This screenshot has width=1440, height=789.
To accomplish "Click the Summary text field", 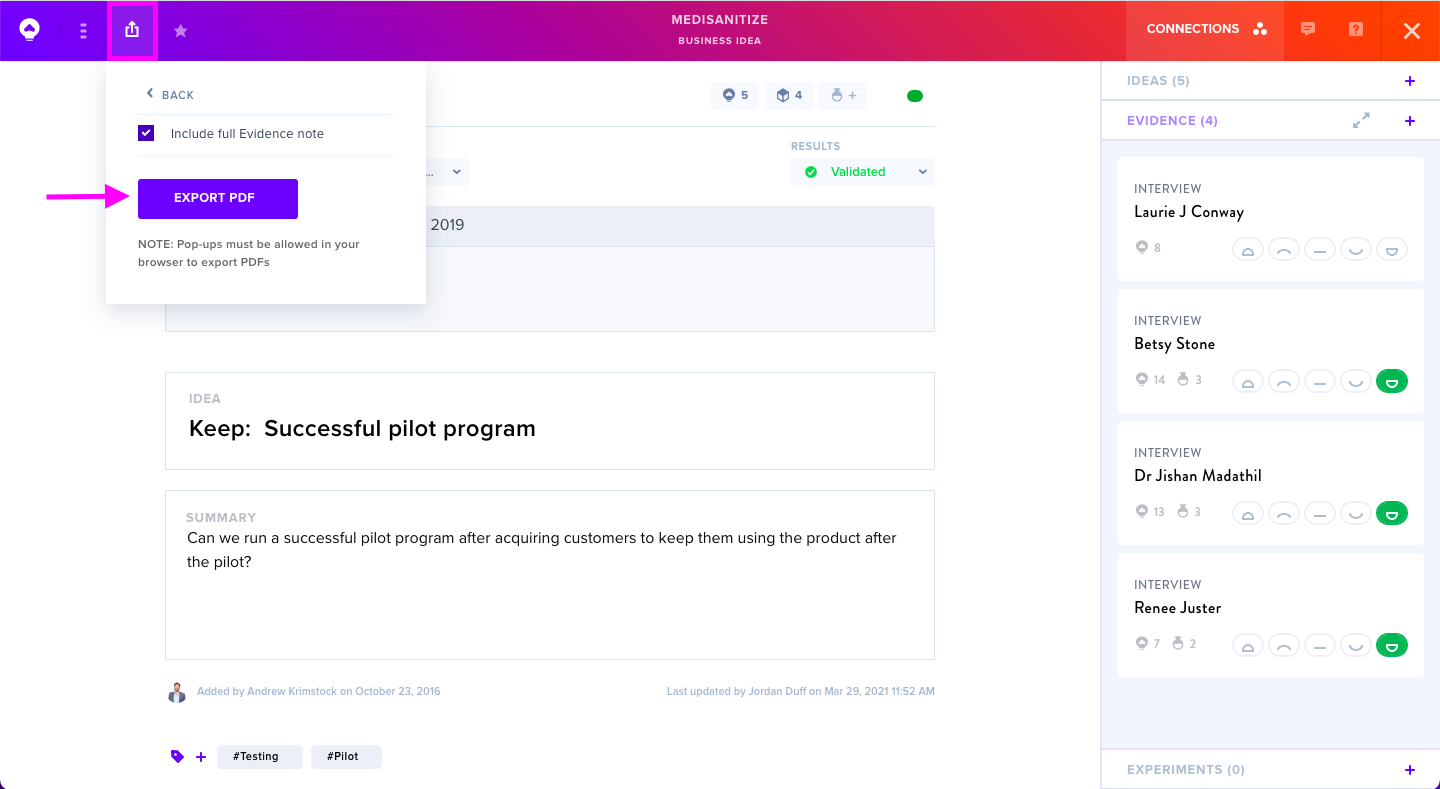I will (x=550, y=574).
